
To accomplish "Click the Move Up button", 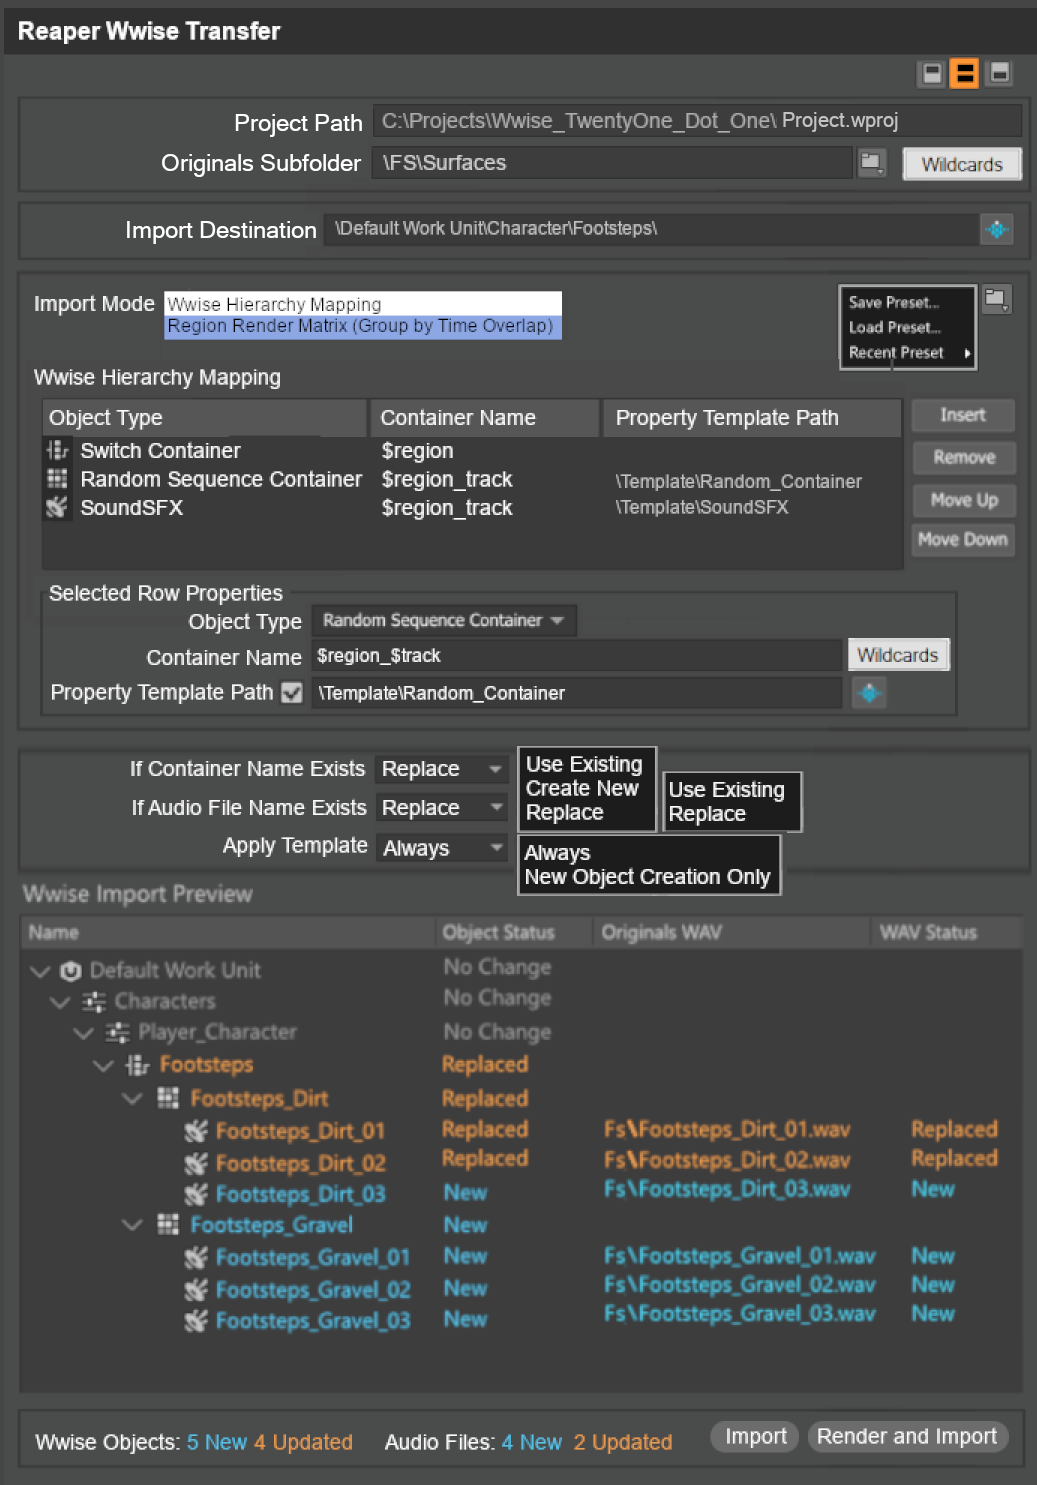I will [x=963, y=499].
